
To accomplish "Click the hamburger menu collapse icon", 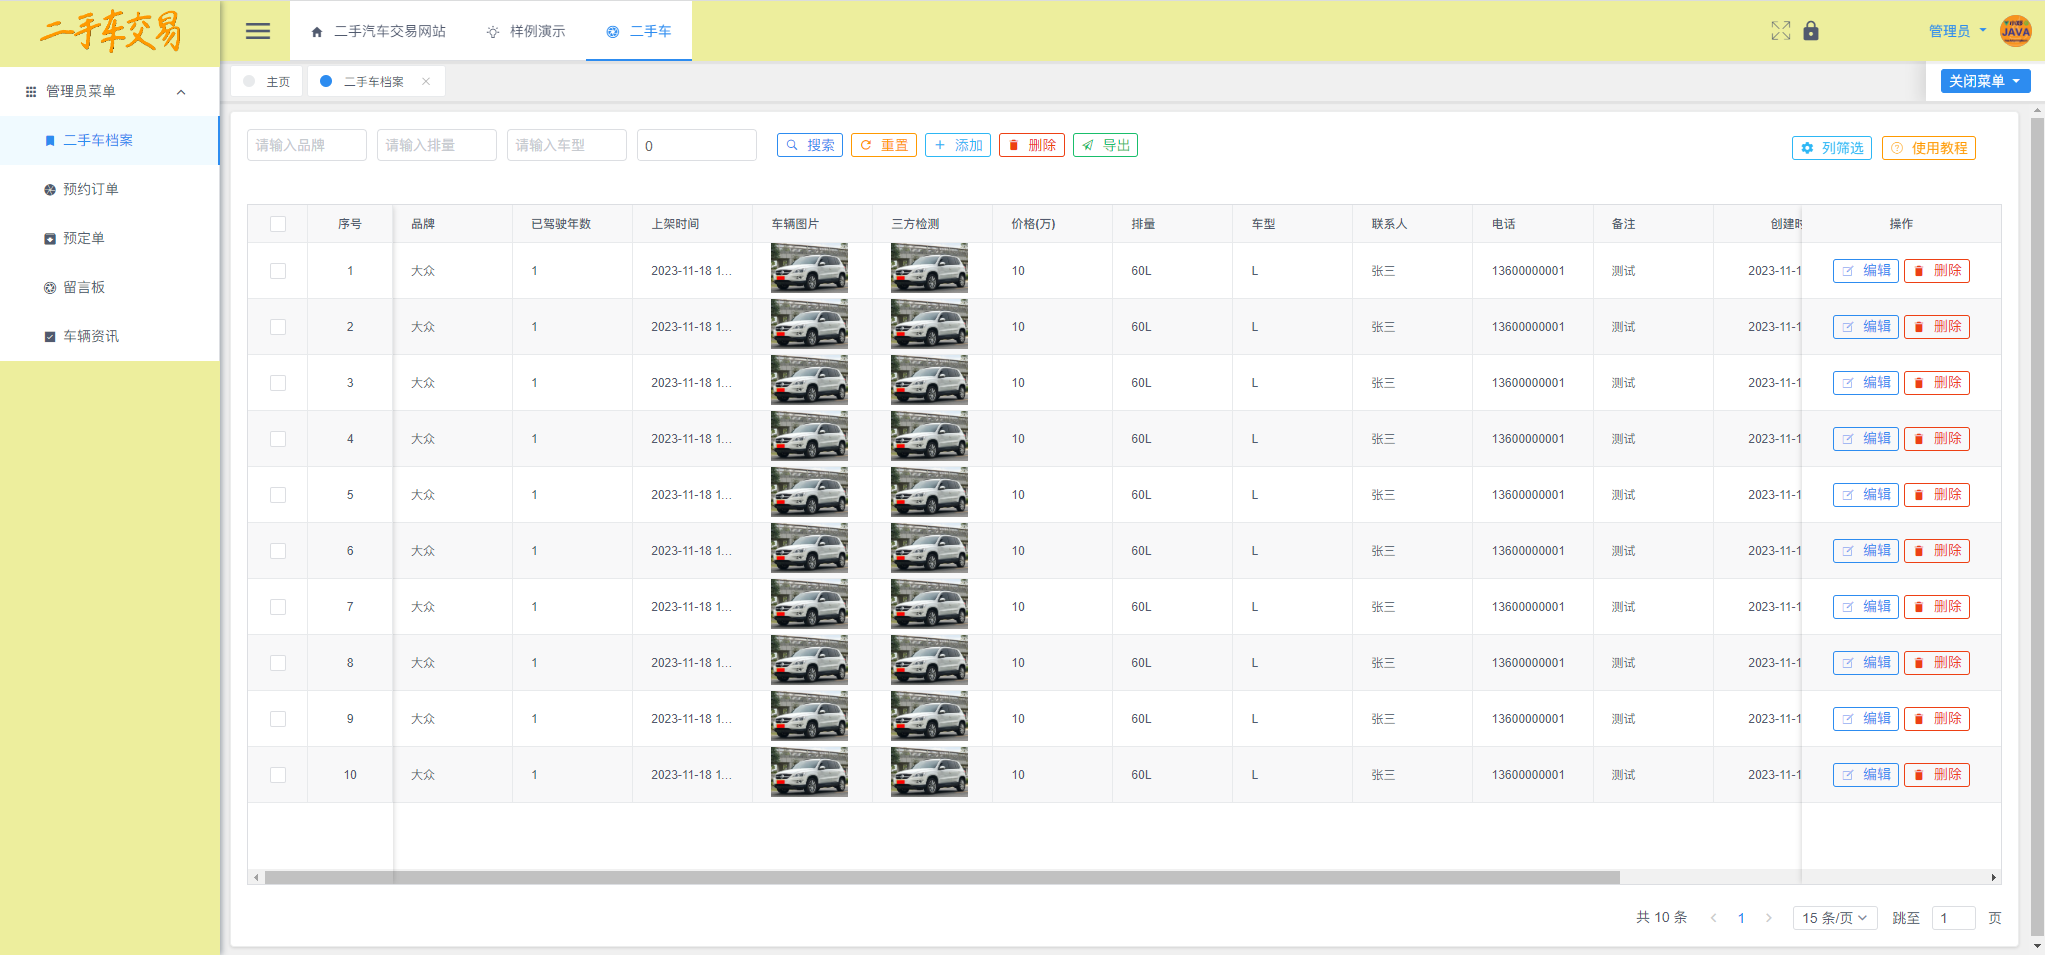I will click(x=258, y=31).
